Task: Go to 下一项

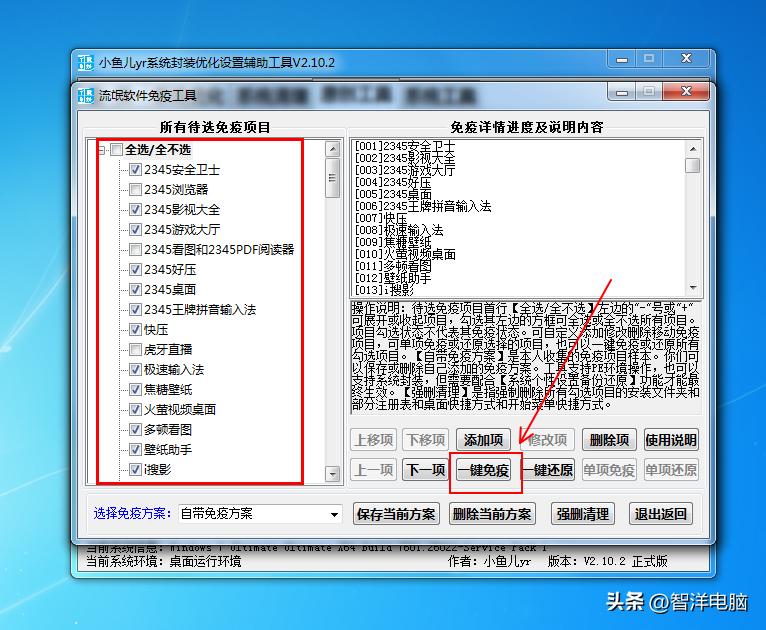Action: (426, 470)
